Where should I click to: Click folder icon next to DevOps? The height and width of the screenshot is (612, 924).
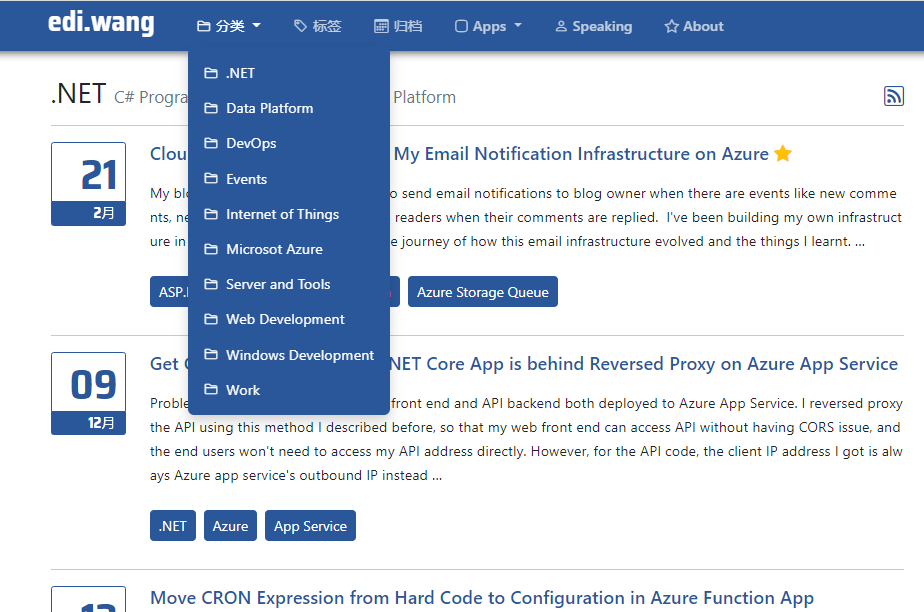210,143
